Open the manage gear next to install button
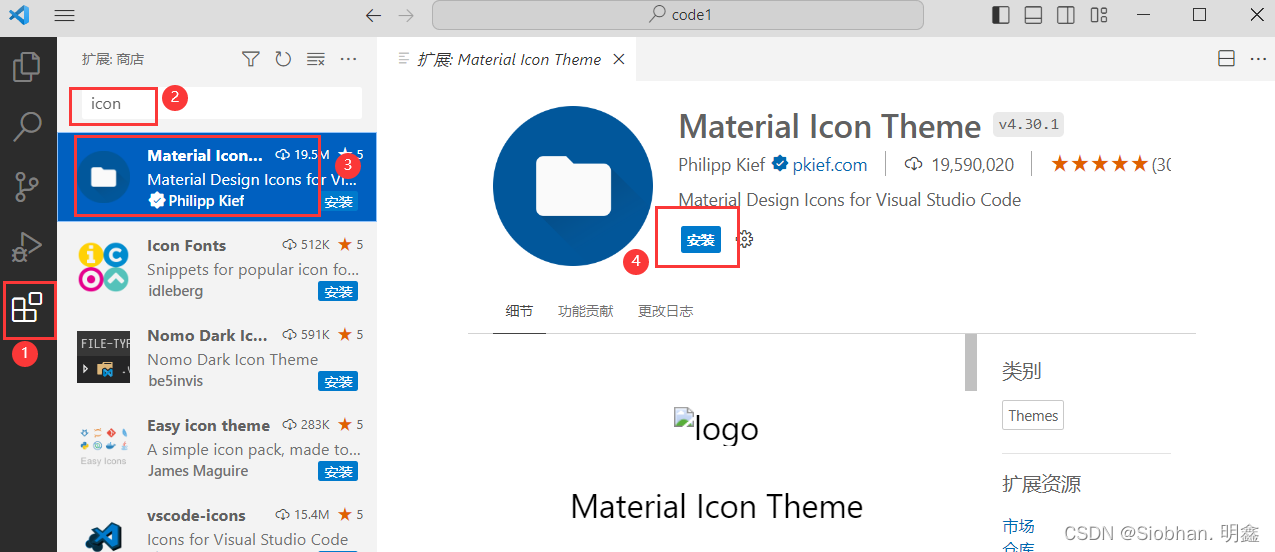This screenshot has height=552, width=1275. click(745, 239)
